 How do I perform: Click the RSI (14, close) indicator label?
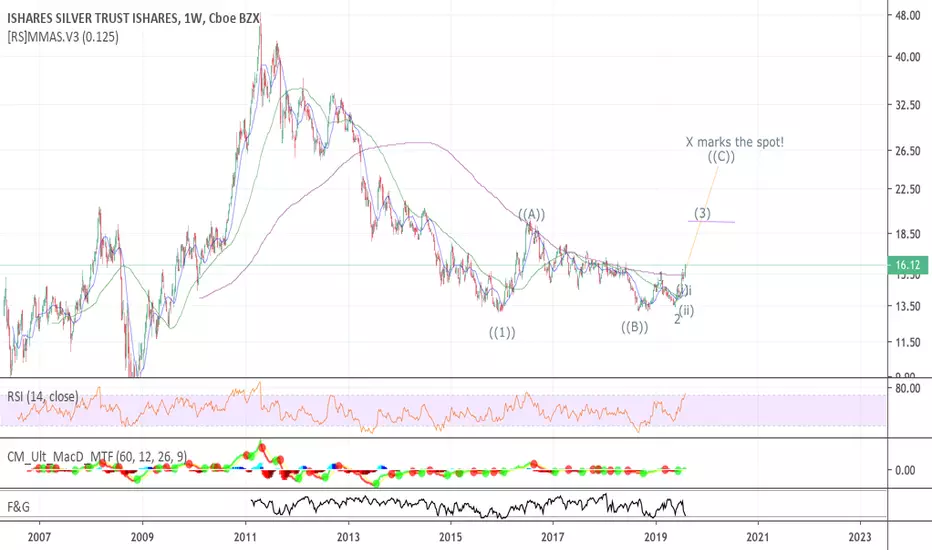(x=42, y=397)
